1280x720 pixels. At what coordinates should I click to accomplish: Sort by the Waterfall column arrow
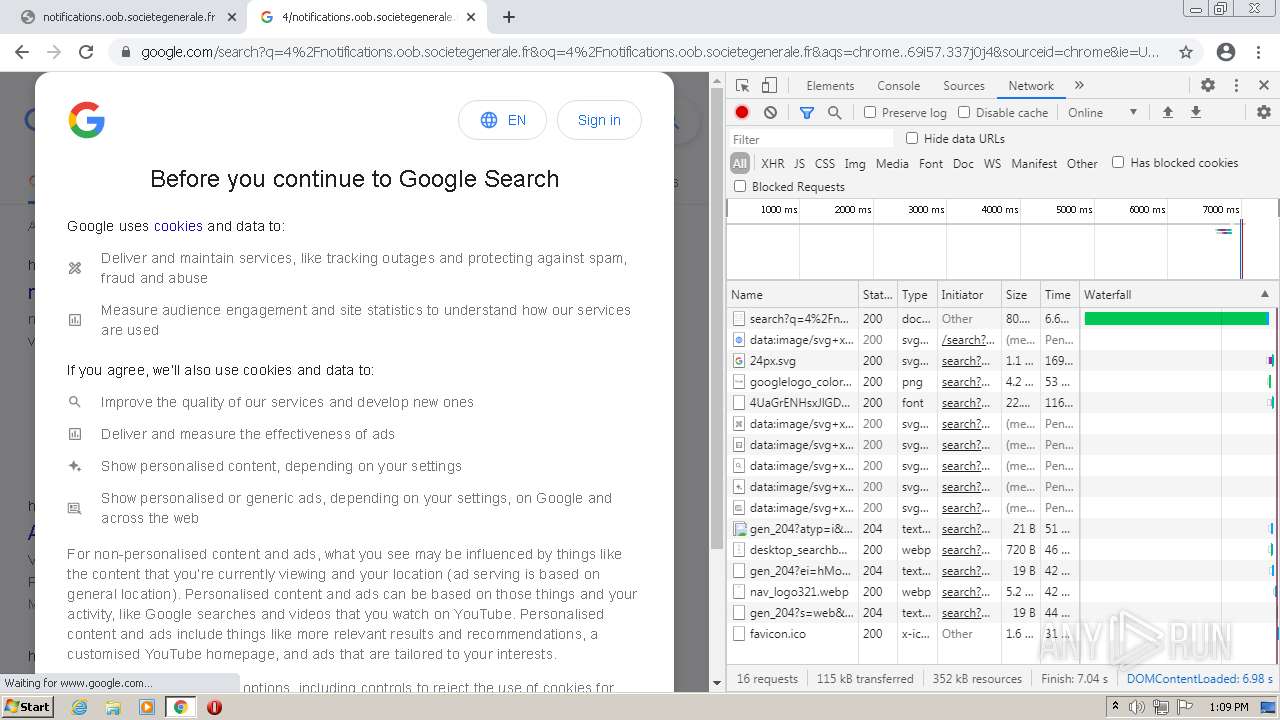point(1264,295)
